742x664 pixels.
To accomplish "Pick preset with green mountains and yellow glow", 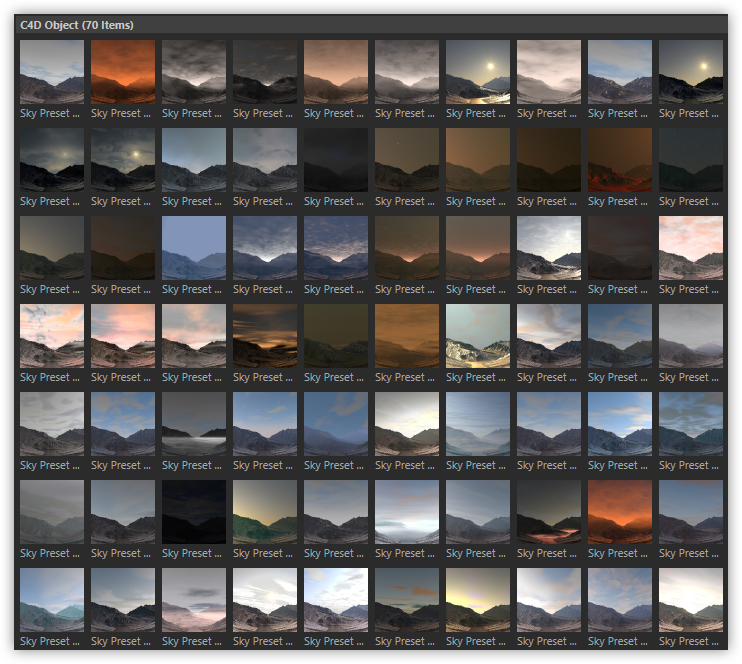I will point(265,512).
